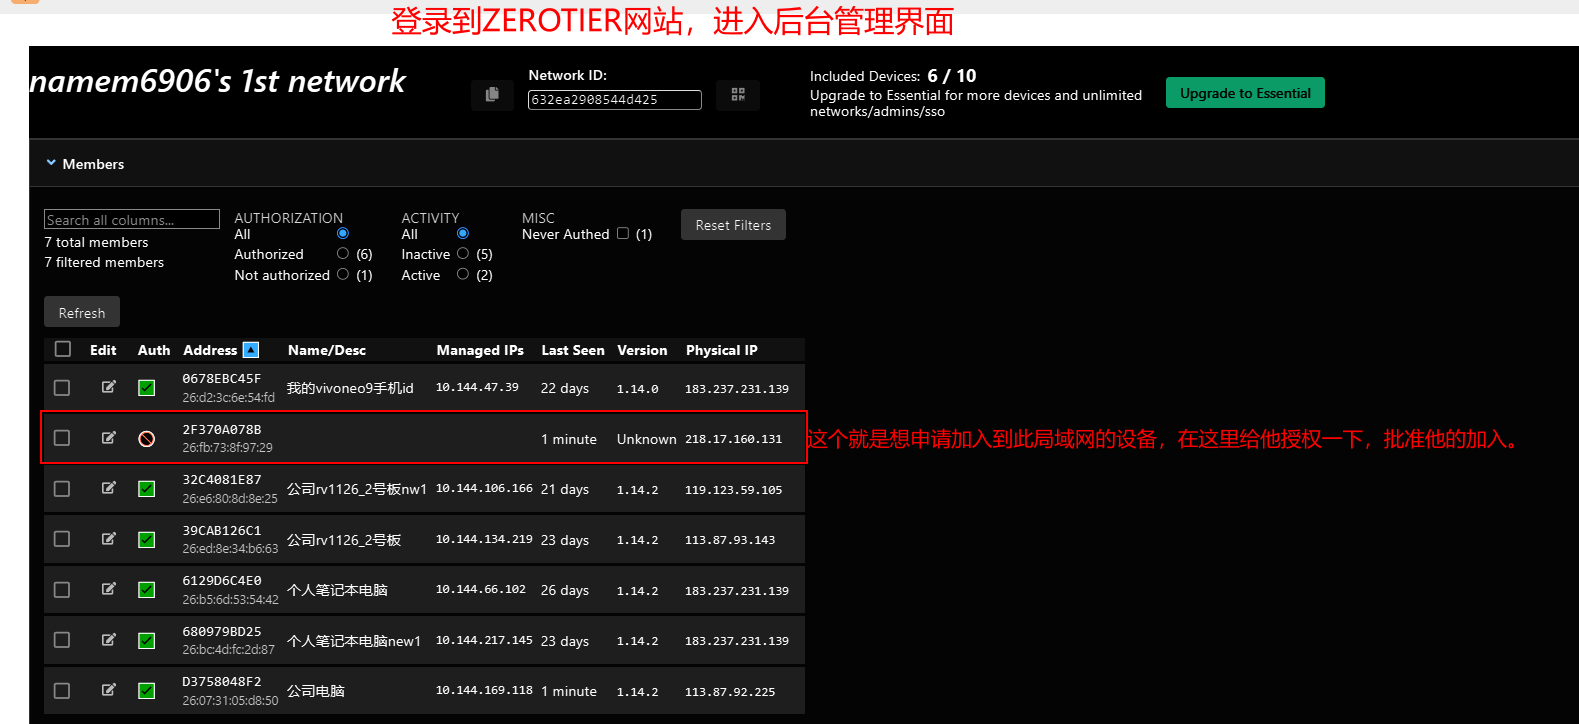Edit member 2F370A078B
This screenshot has height=724, width=1579.
[109, 438]
